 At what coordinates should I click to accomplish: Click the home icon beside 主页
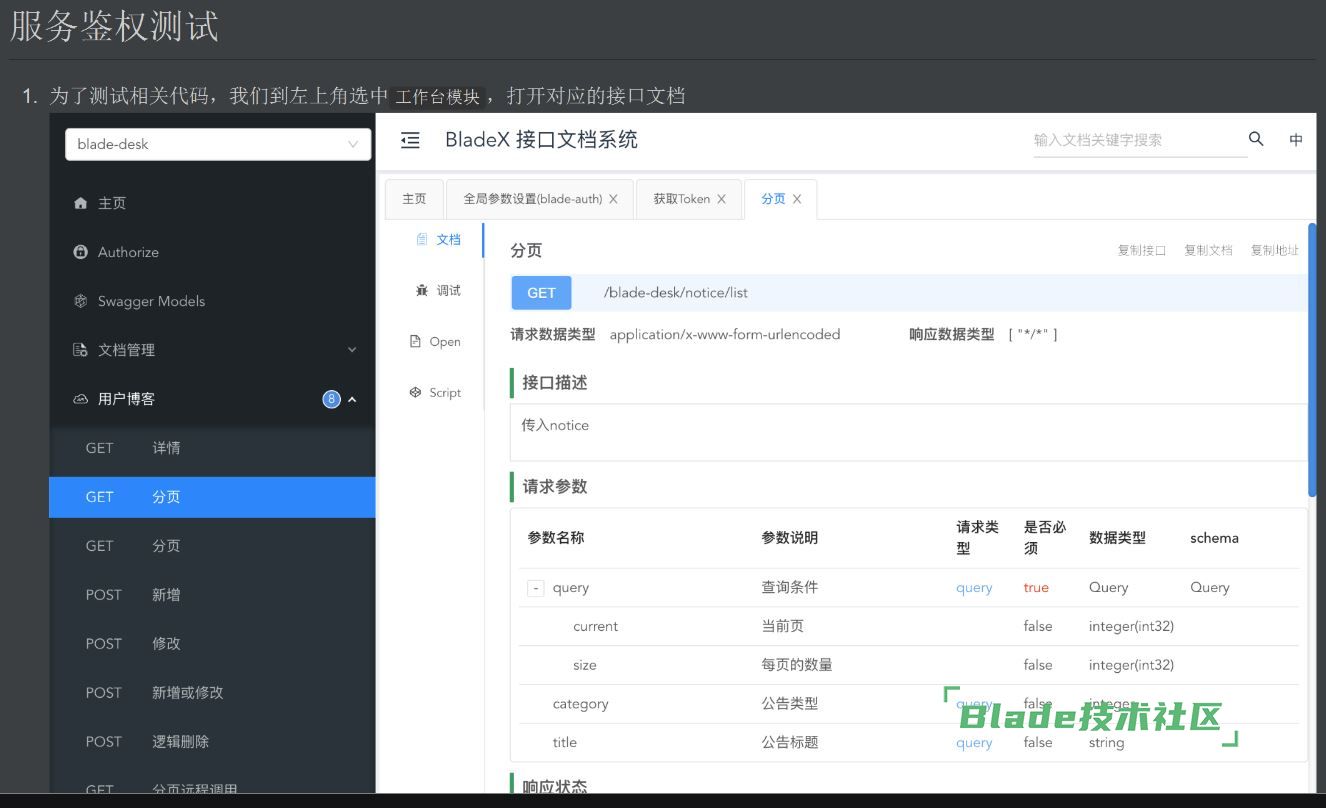click(81, 203)
